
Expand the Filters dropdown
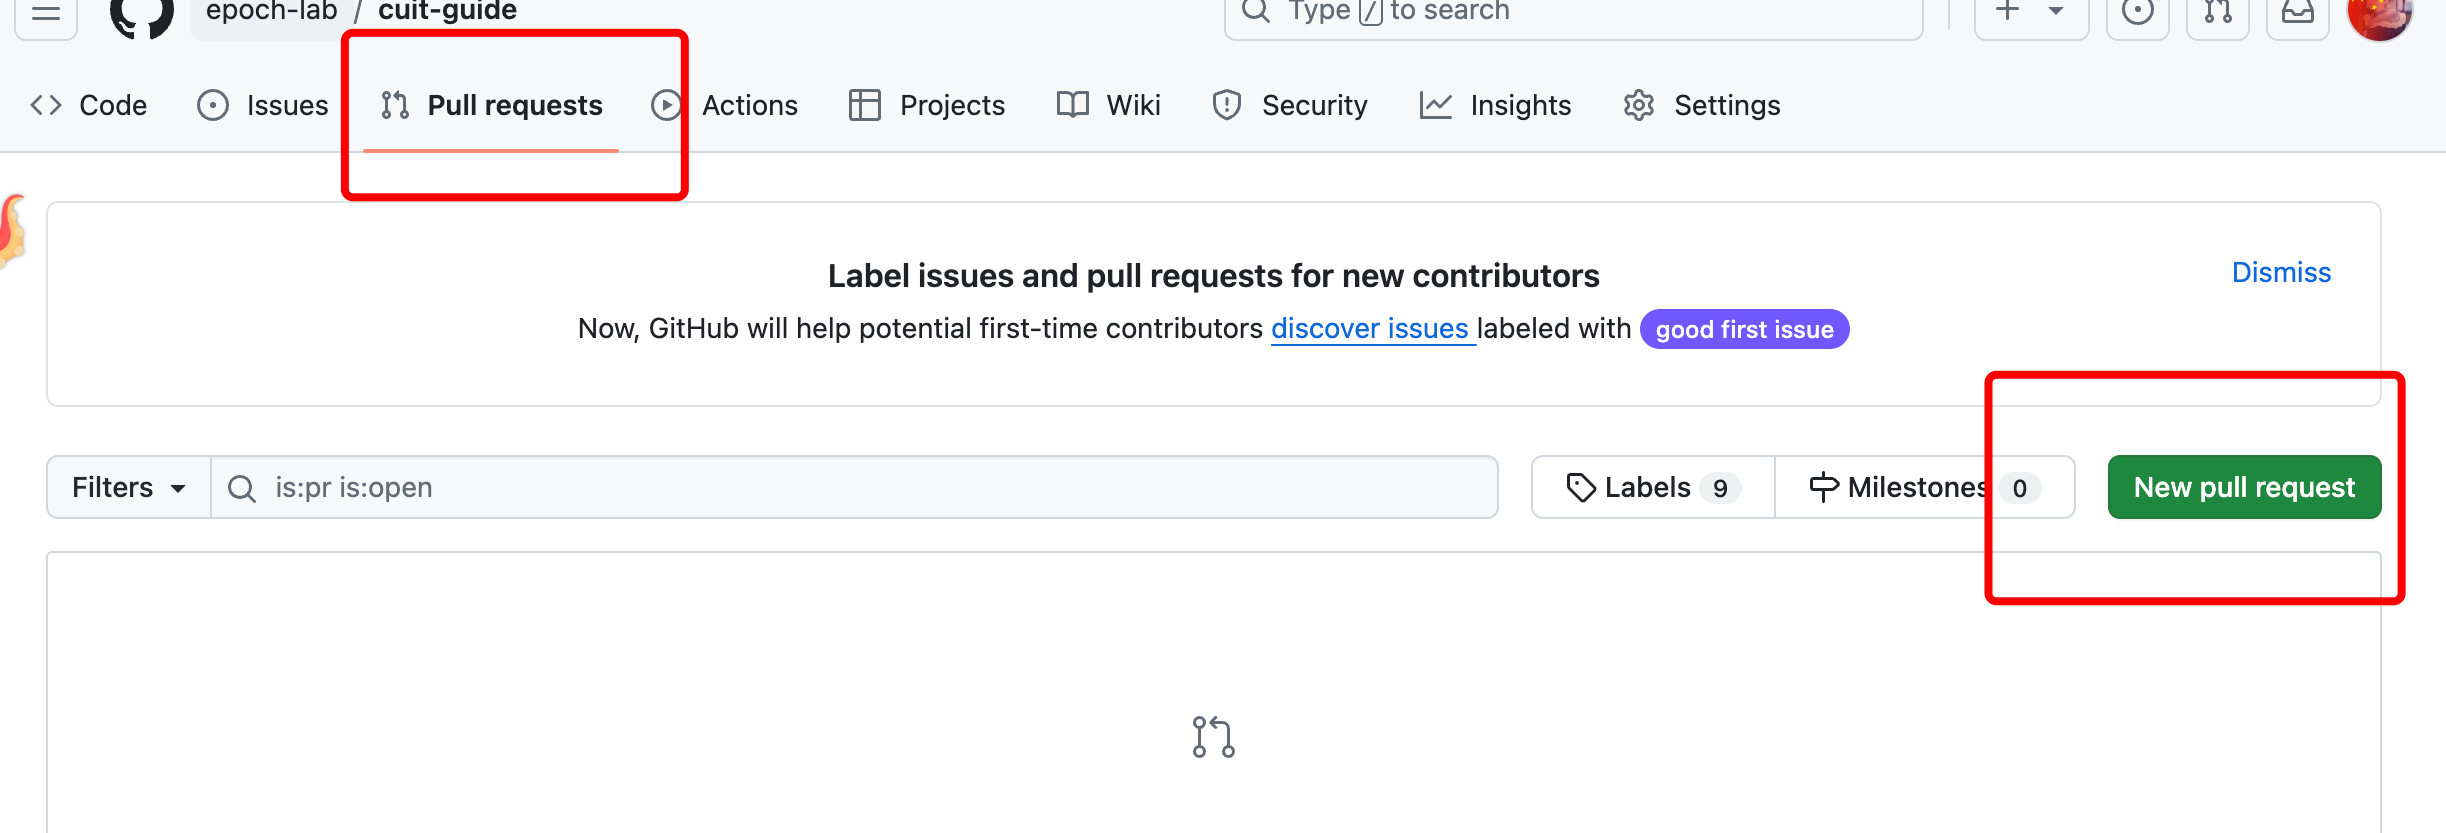click(x=129, y=488)
